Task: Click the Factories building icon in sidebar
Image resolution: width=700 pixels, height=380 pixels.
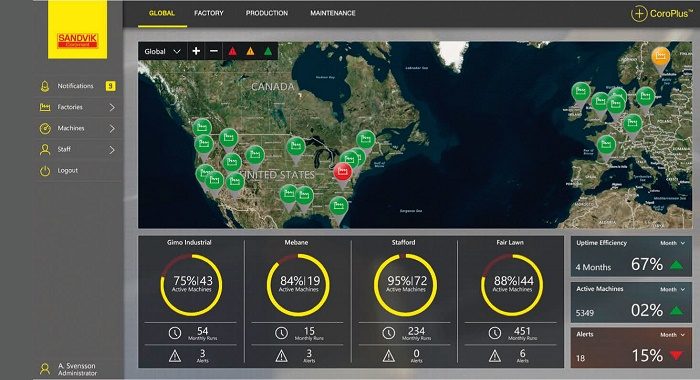Action: click(x=45, y=107)
